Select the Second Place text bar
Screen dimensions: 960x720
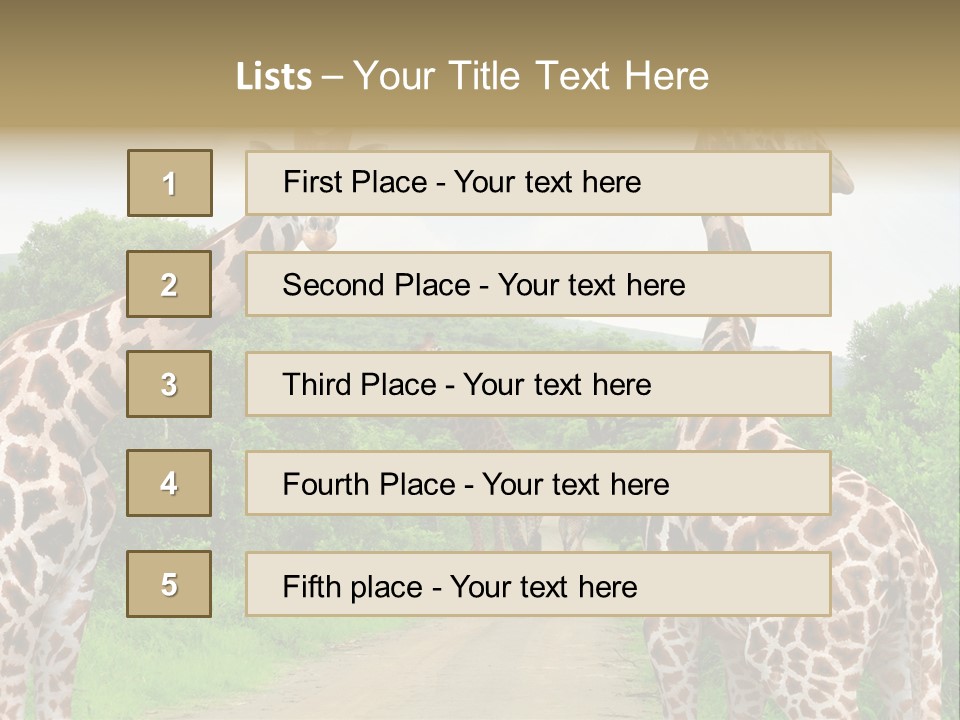538,284
